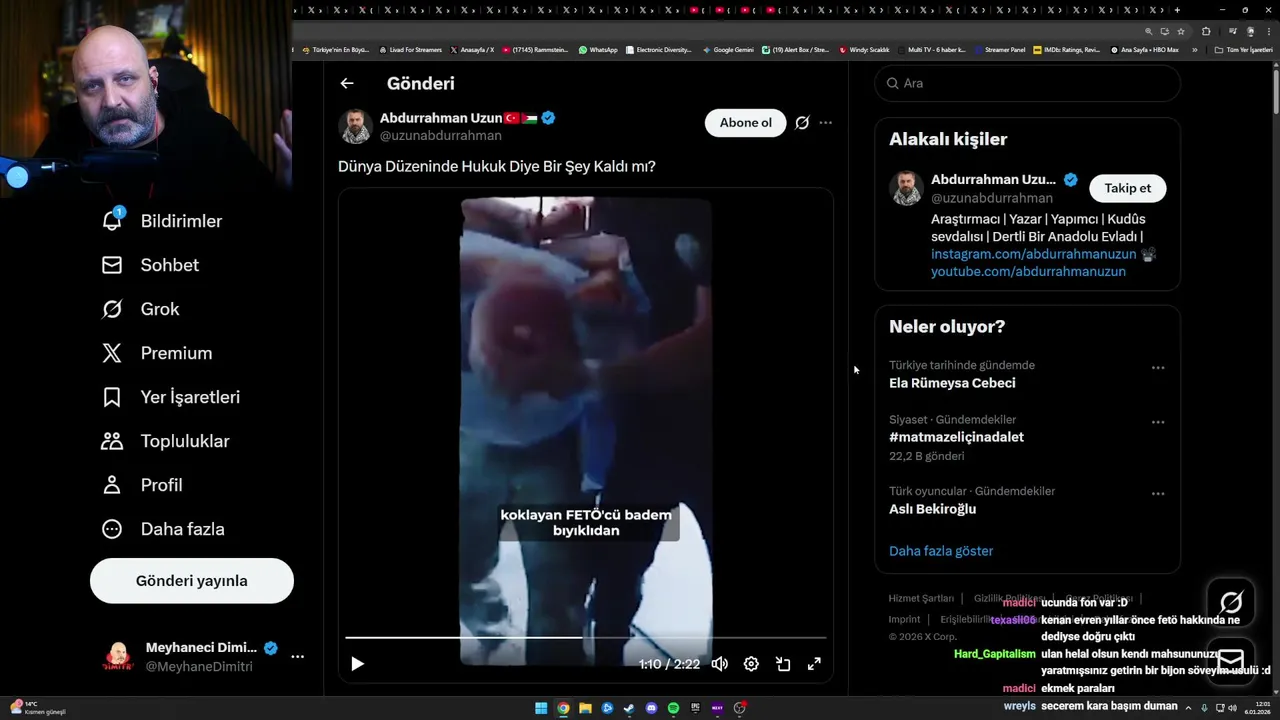Bookmark this page with the star icon

tap(1181, 31)
